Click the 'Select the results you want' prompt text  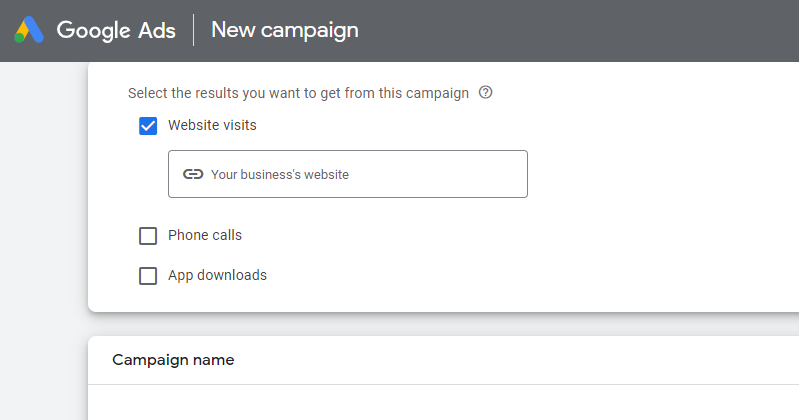(x=298, y=93)
